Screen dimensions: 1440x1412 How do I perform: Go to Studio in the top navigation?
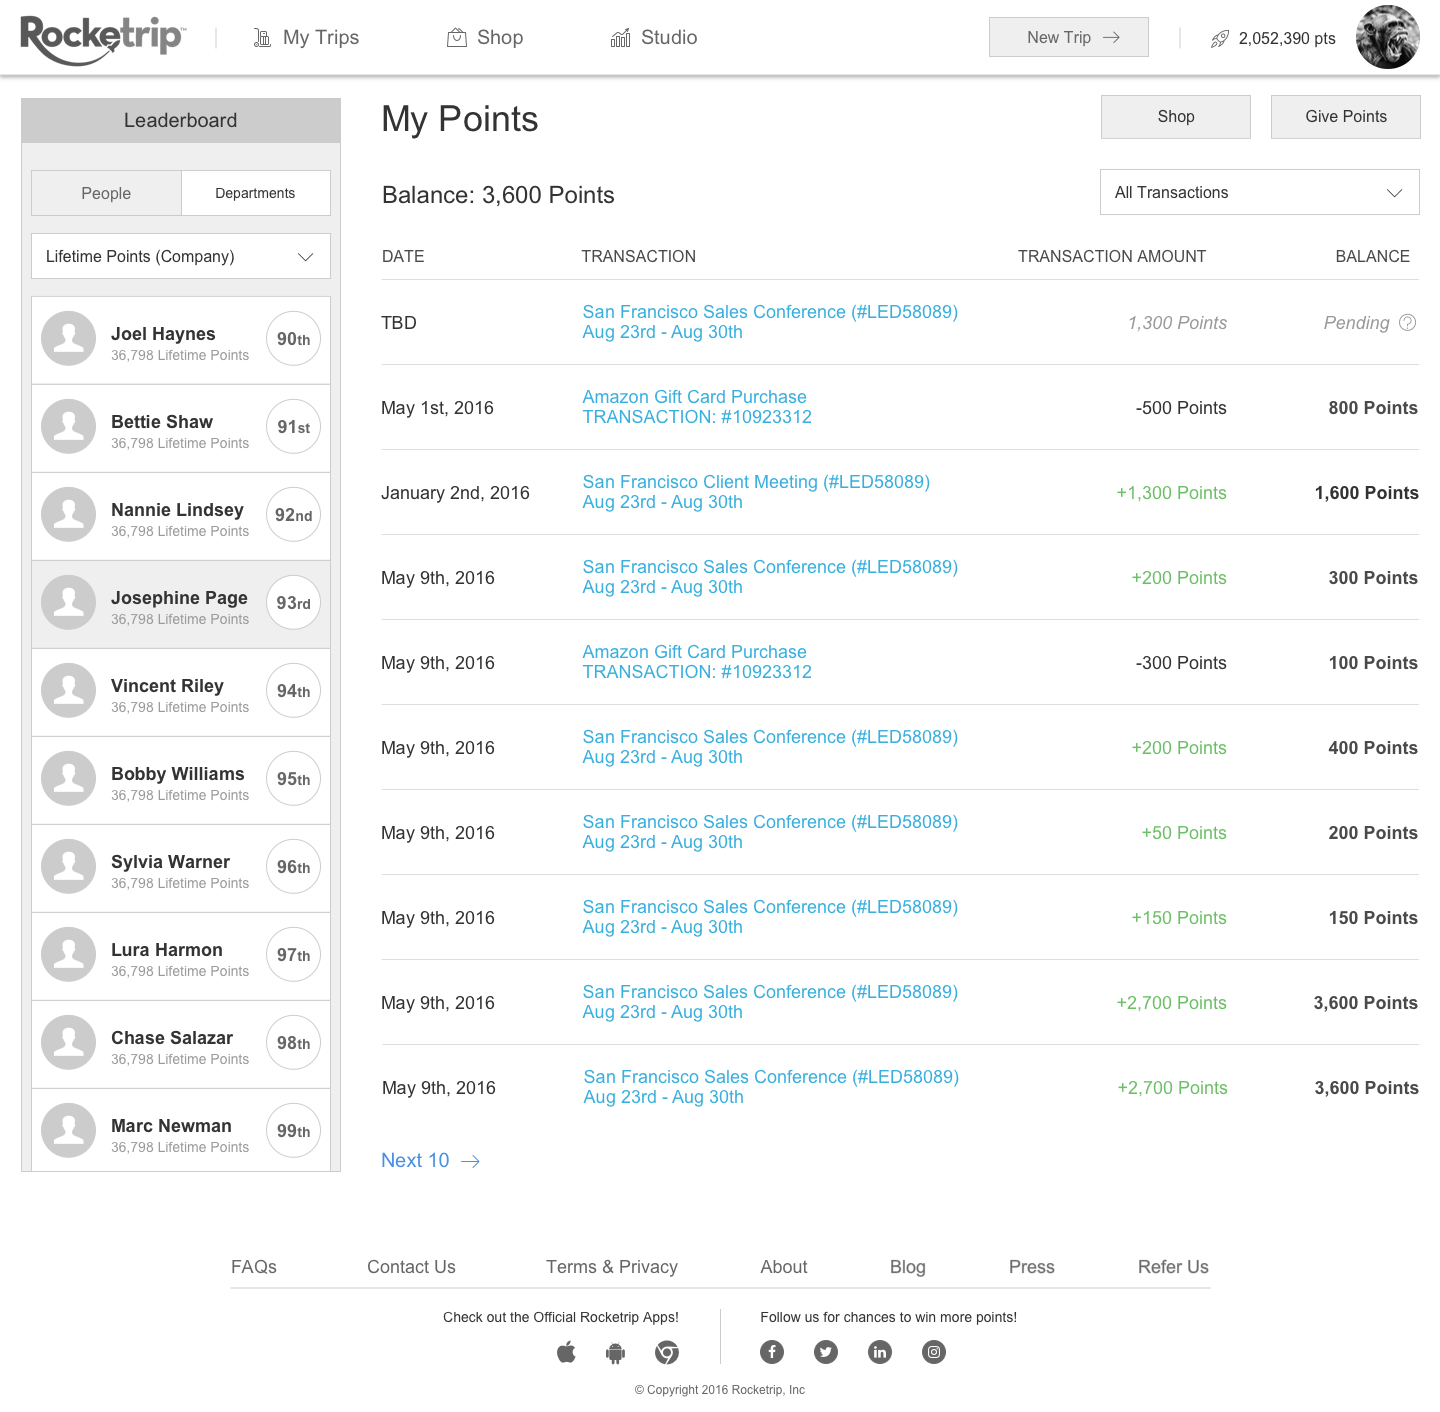(654, 38)
